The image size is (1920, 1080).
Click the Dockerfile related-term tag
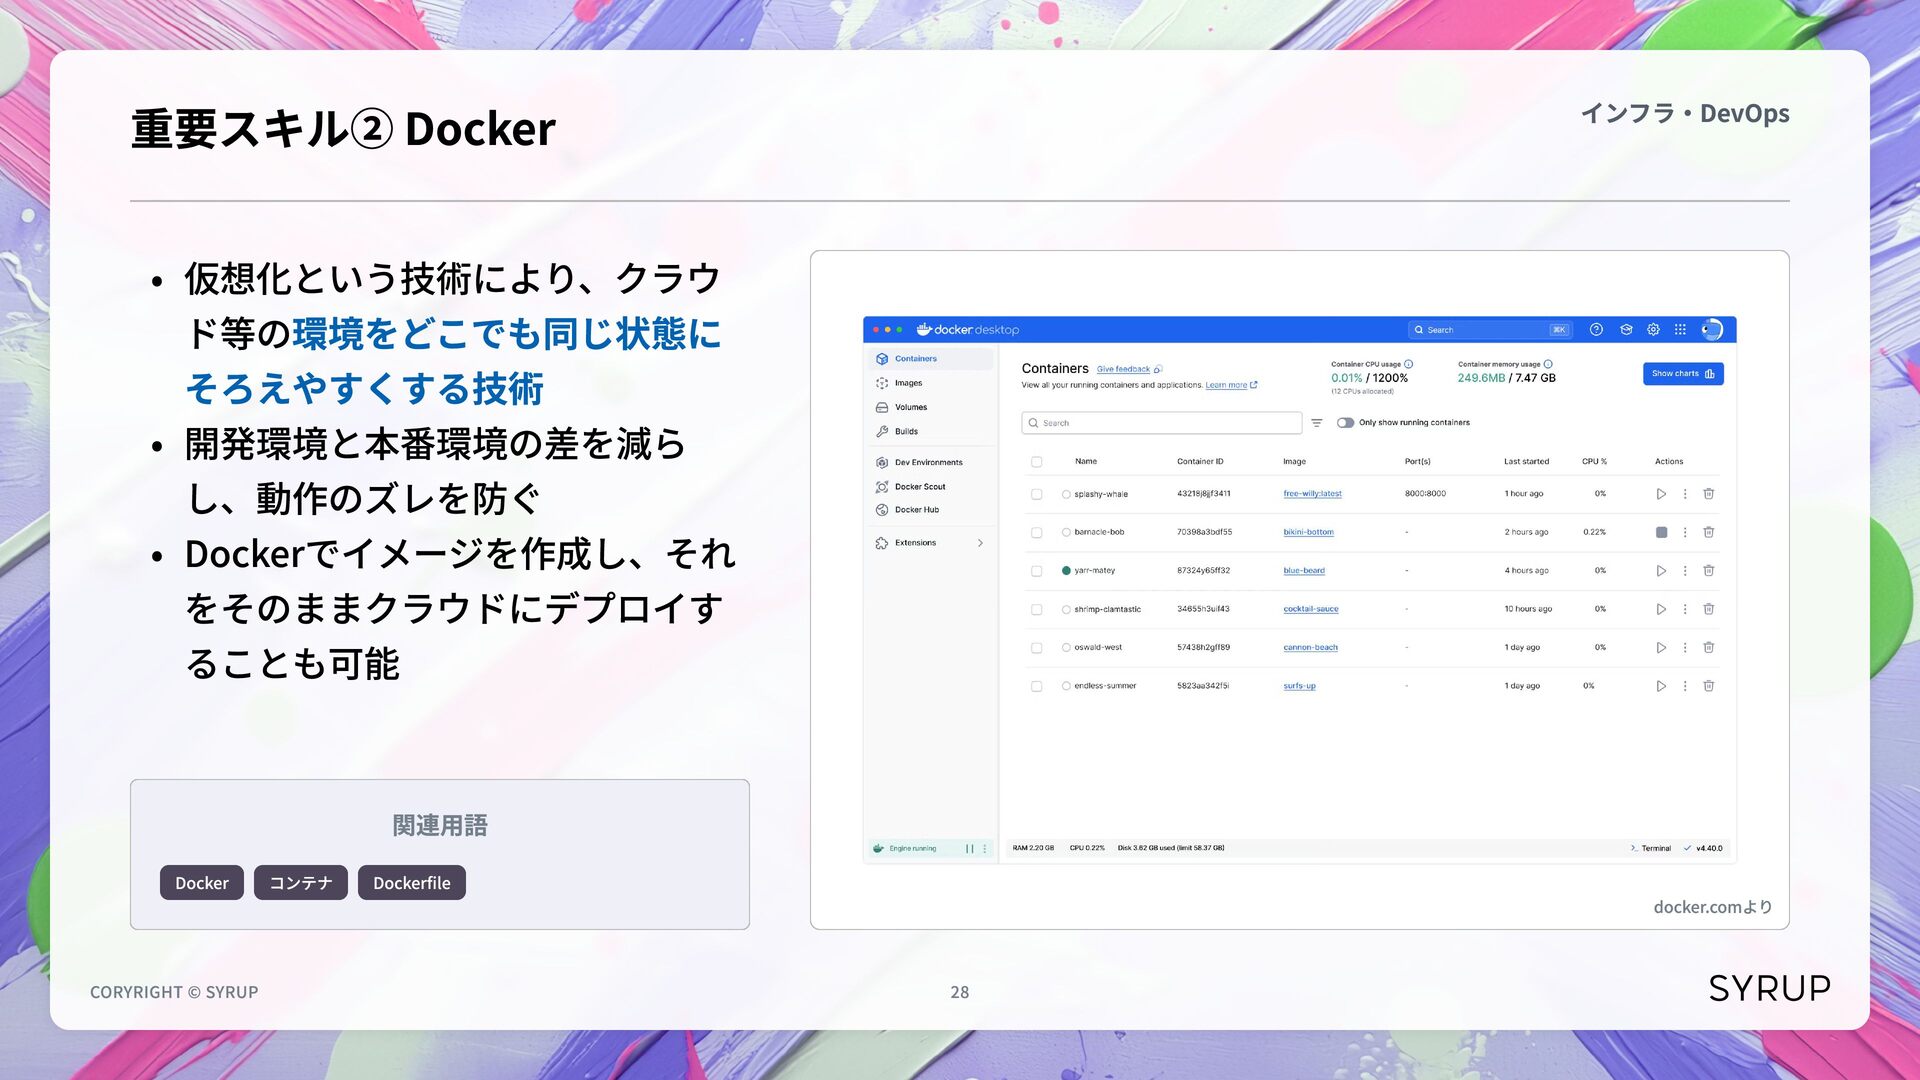(412, 883)
